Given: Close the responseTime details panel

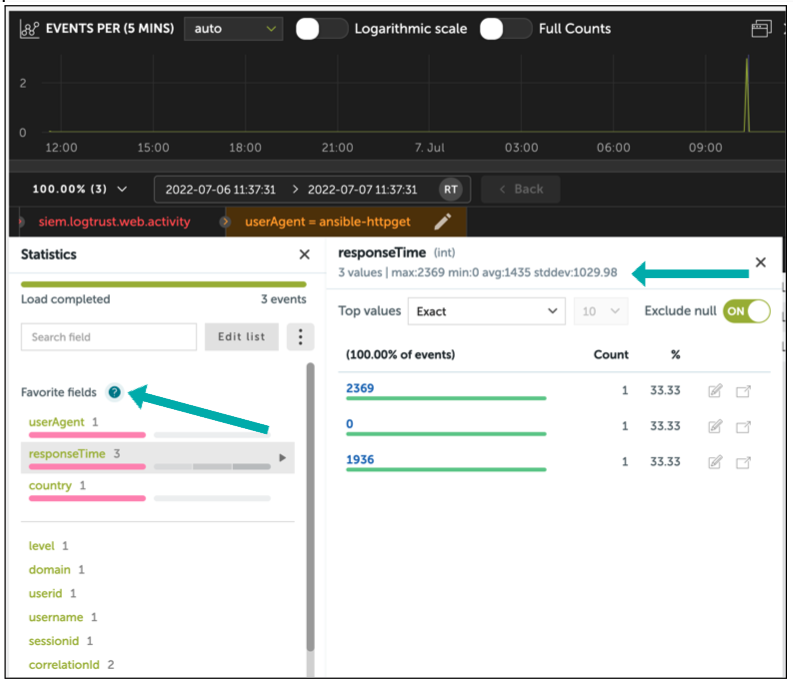Looking at the screenshot, I should click(760, 262).
